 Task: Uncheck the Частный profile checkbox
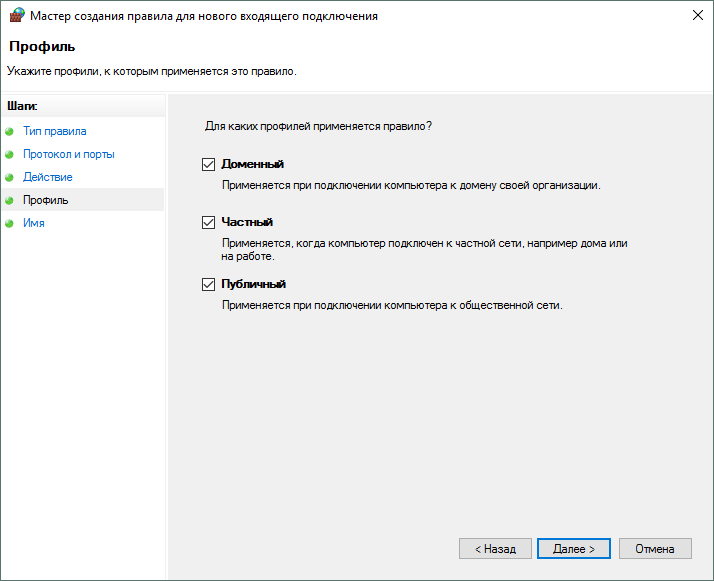[x=209, y=222]
